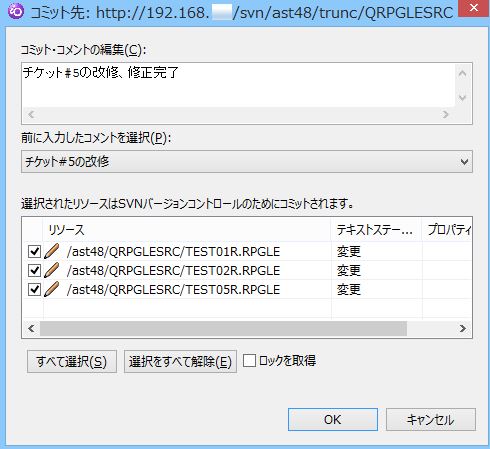Click the 選択をすべて解除 button
Screen dimensions: 490x449
pos(180,361)
